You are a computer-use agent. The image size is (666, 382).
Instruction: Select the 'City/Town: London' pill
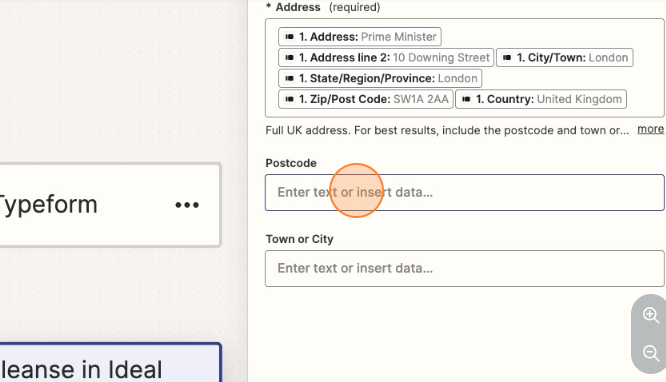coord(564,57)
